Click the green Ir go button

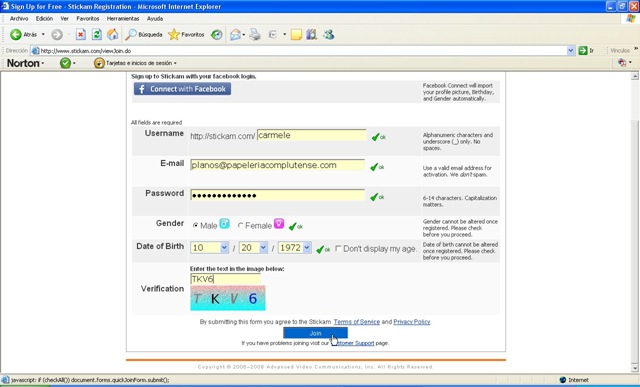586,51
